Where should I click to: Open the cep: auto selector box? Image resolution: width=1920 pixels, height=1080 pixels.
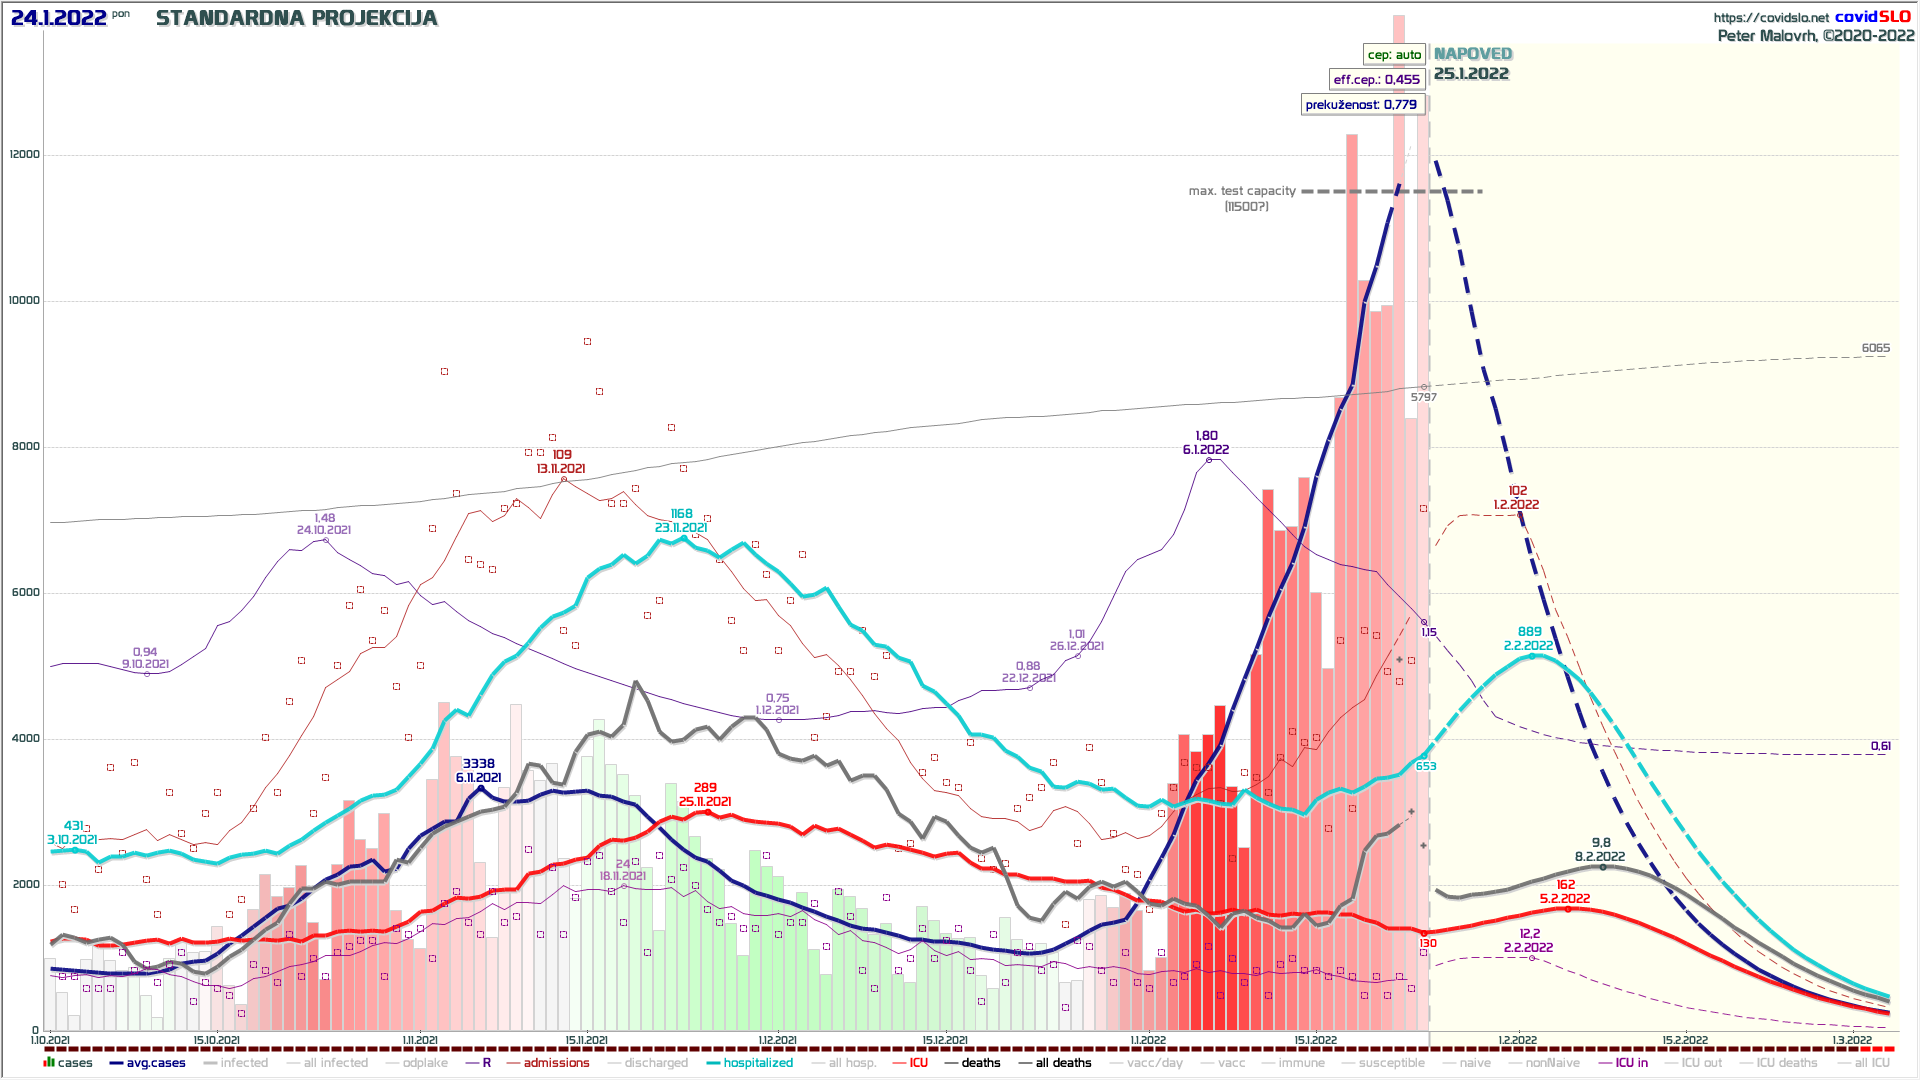(1394, 54)
